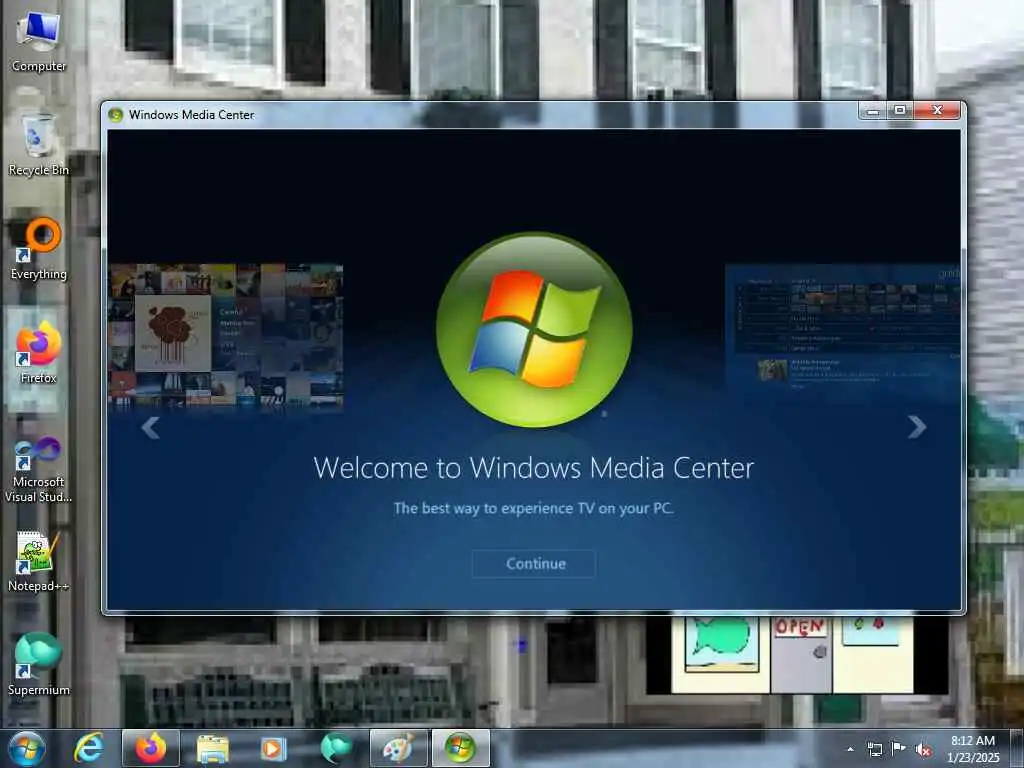The width and height of the screenshot is (1024, 768).
Task: Launch Internet Explorer from the taskbar
Action: coord(89,748)
